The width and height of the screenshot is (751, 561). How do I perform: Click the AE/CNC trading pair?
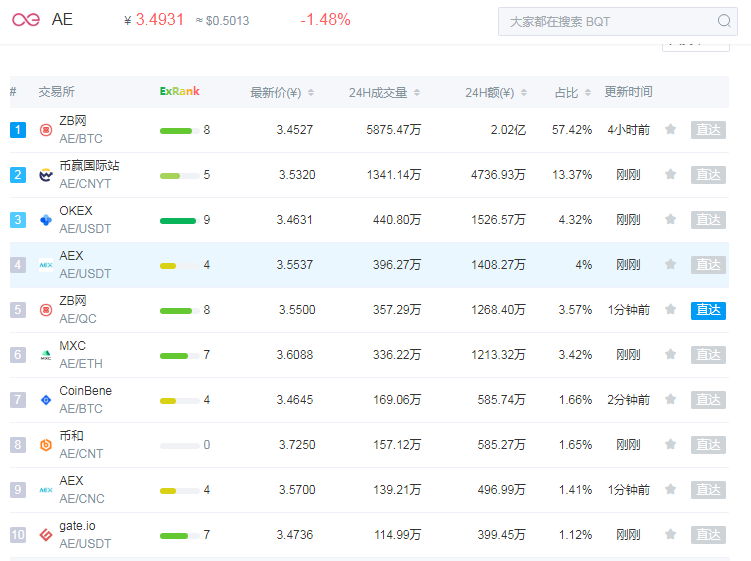[82, 499]
